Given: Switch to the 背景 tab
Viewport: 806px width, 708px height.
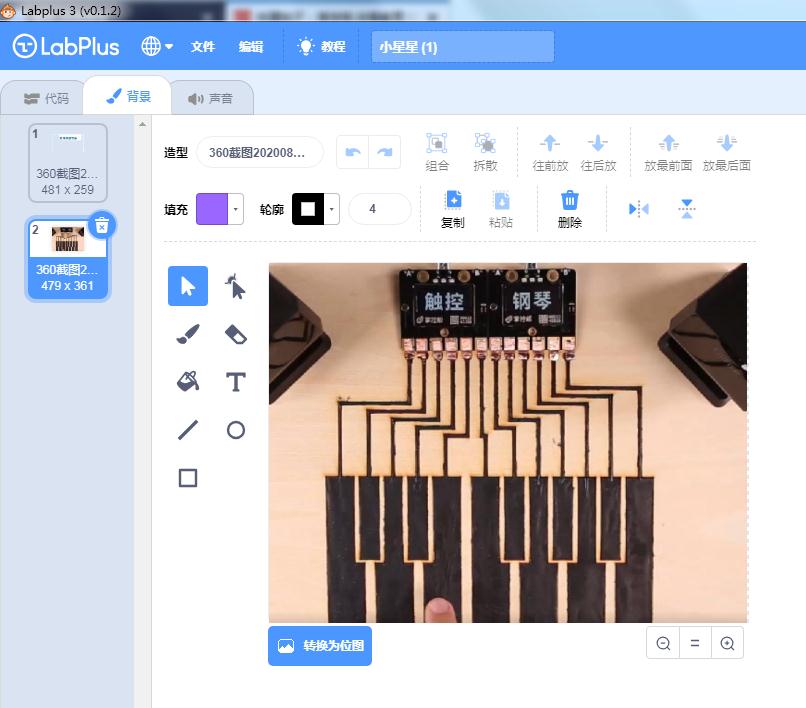Looking at the screenshot, I should point(127,96).
